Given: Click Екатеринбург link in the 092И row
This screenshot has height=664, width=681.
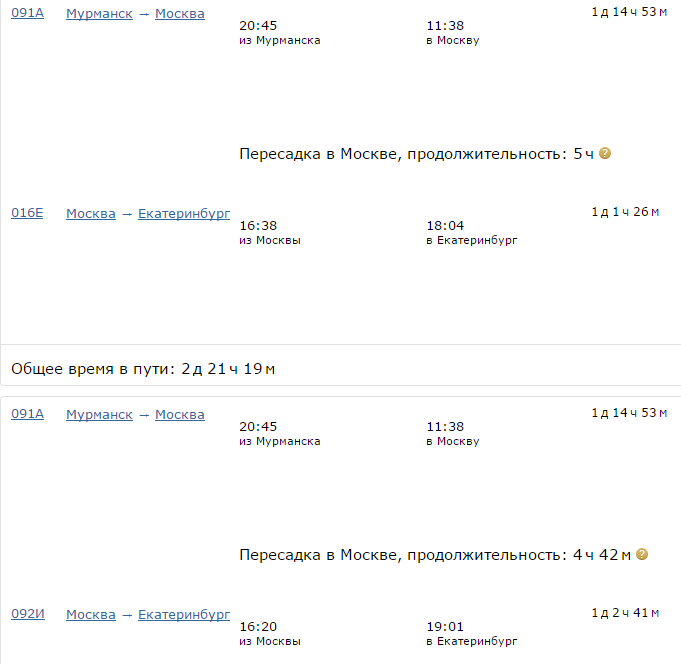Looking at the screenshot, I should tap(184, 614).
